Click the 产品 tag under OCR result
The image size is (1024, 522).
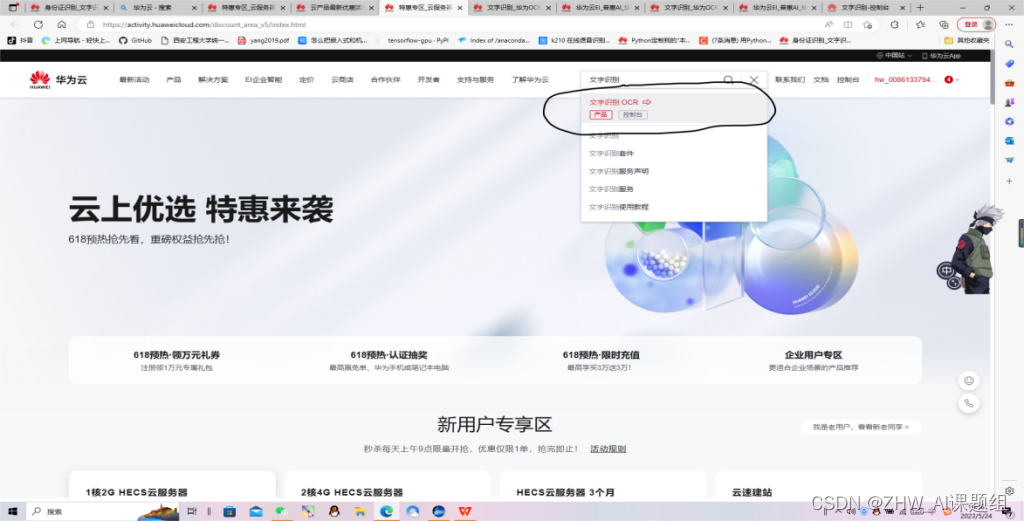pyautogui.click(x=601, y=114)
